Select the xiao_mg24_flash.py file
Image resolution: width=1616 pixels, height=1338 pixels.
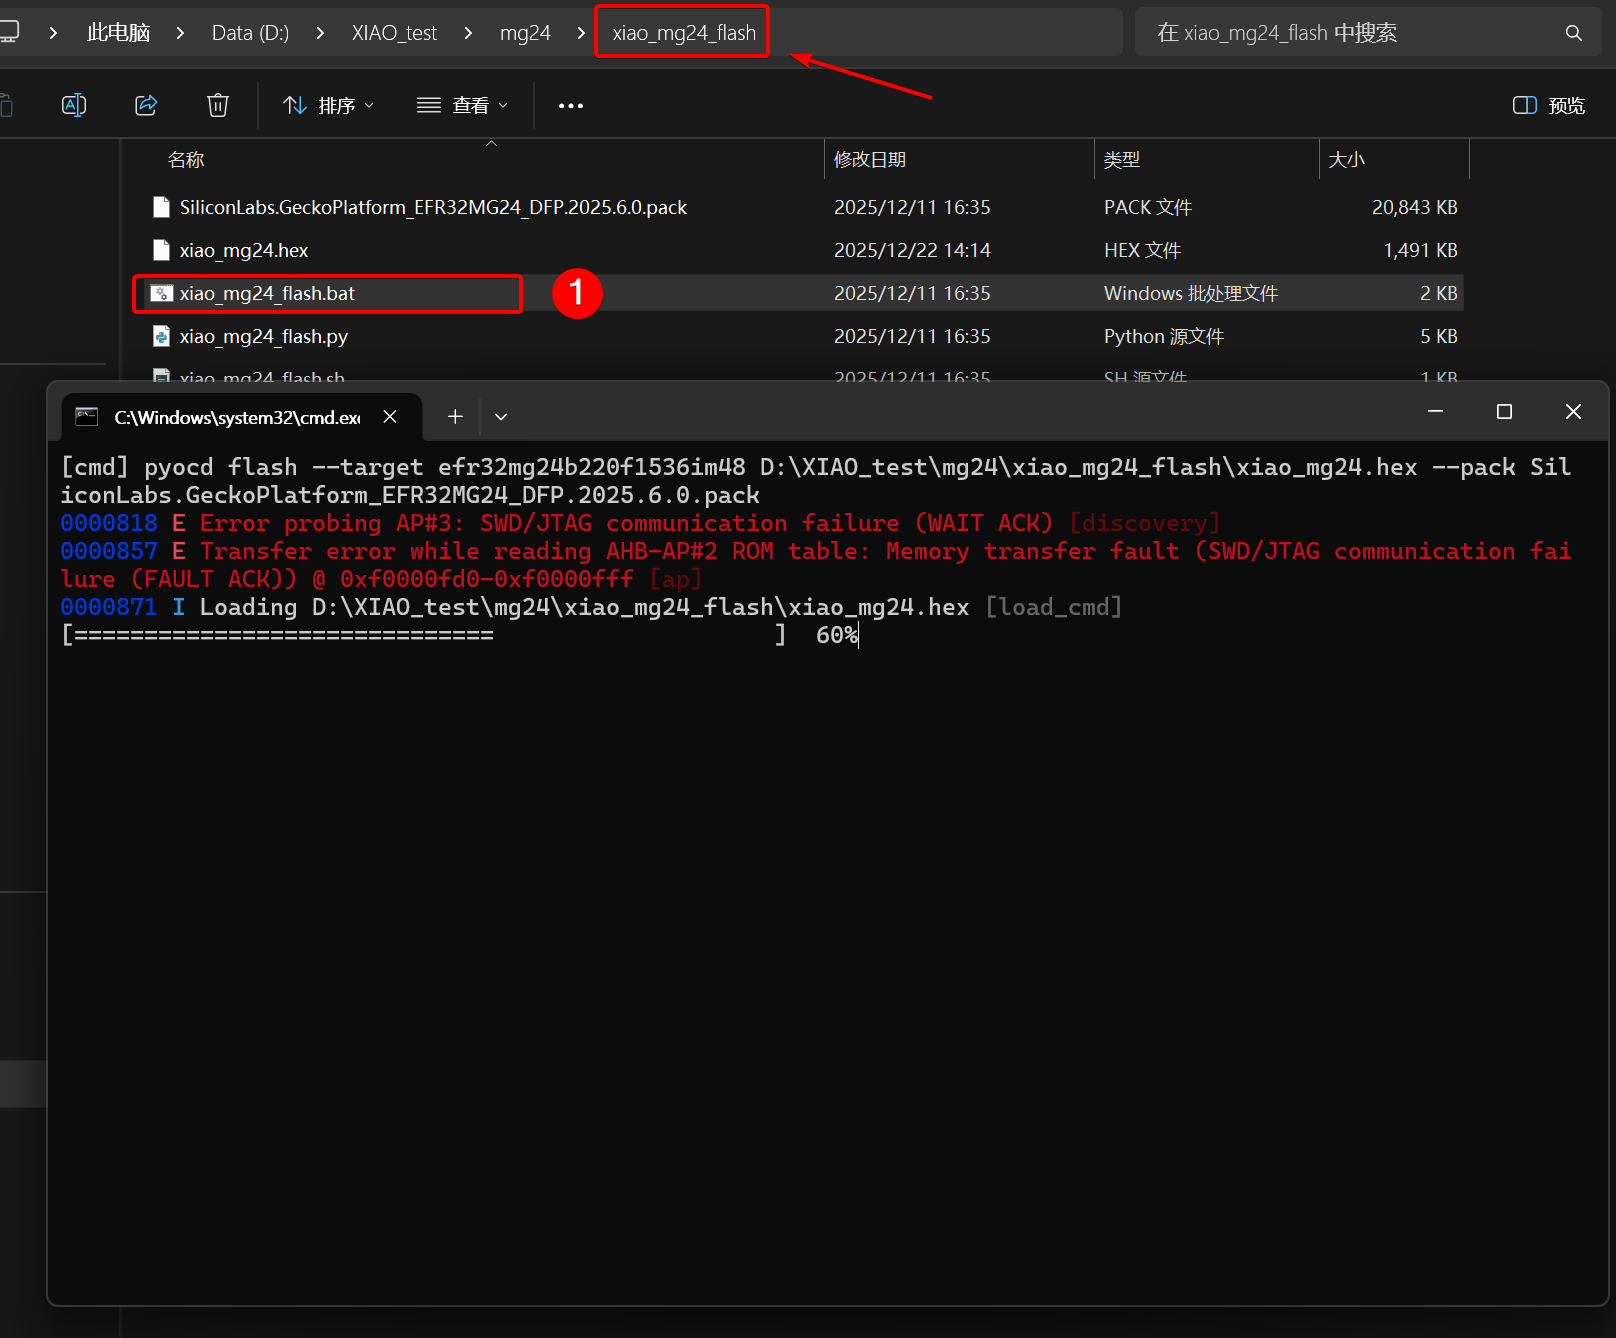click(x=264, y=336)
